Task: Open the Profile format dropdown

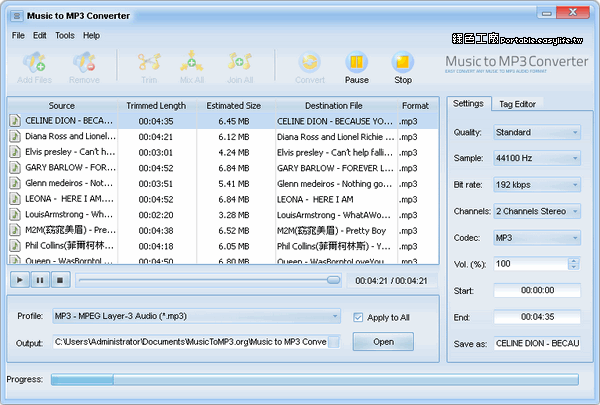Action: tap(197, 317)
